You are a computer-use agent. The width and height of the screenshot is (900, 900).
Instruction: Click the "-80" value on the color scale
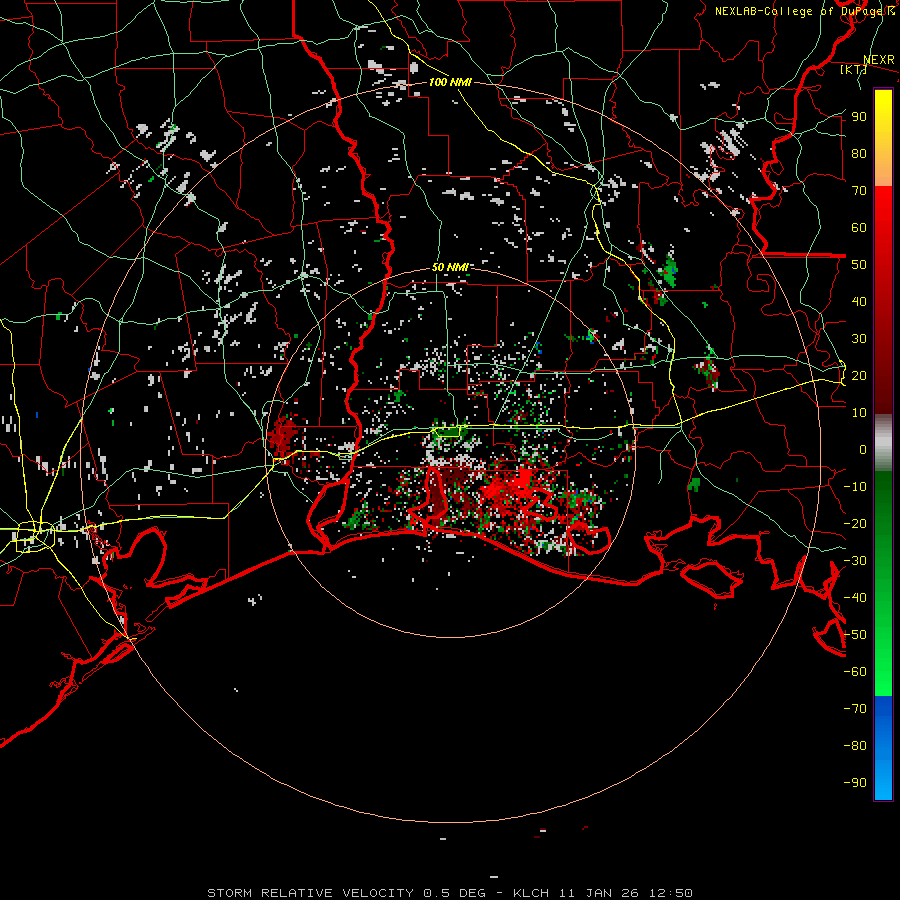click(x=855, y=746)
